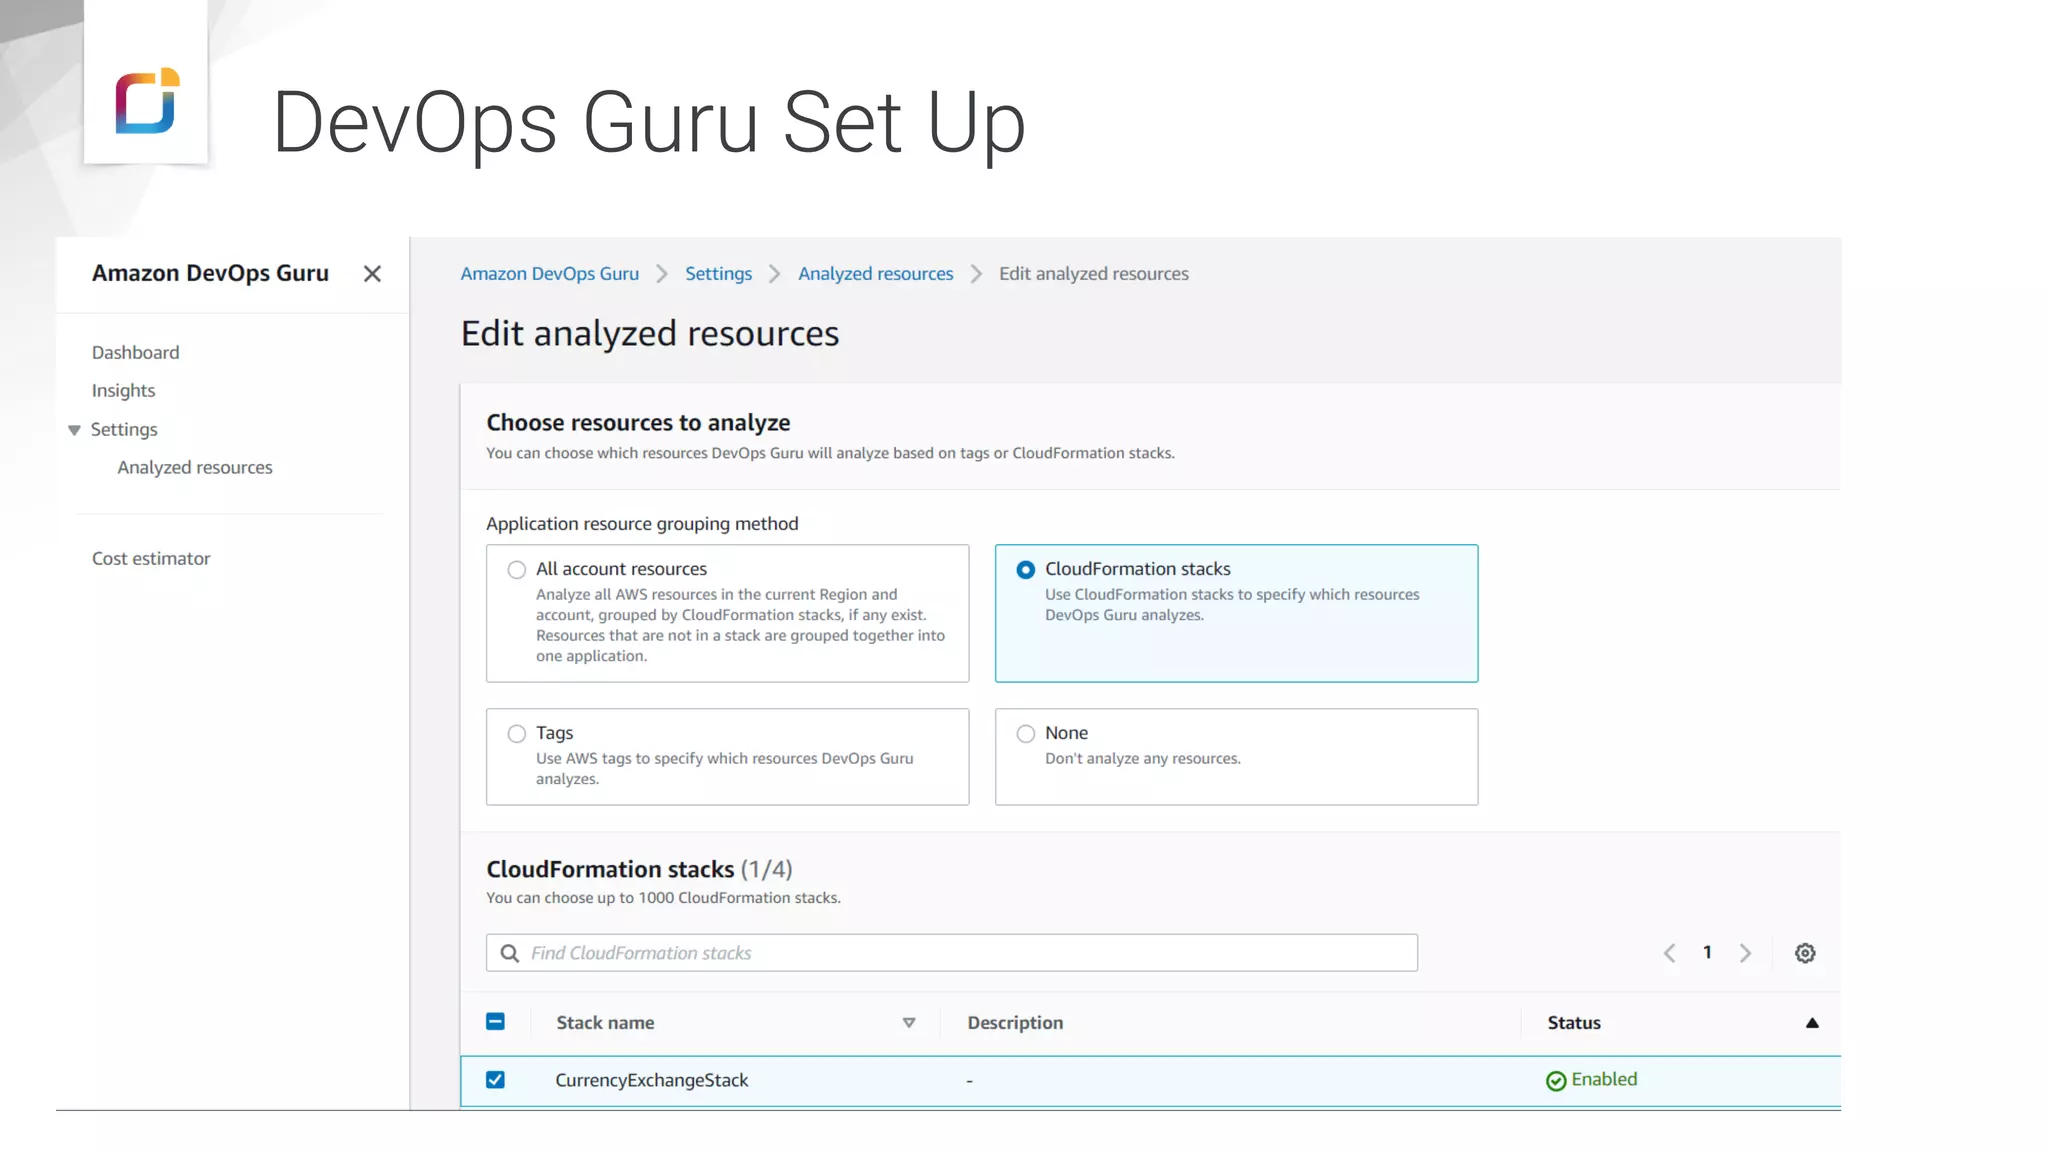Click Edit analyzed resources breadcrumb

click(x=1094, y=274)
